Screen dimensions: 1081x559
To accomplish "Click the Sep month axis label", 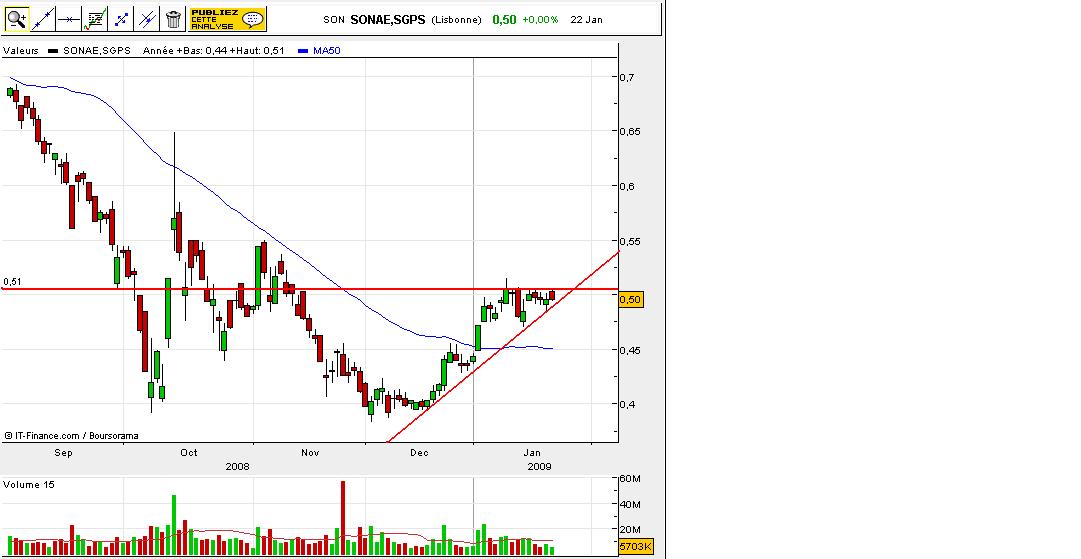I will [x=63, y=453].
